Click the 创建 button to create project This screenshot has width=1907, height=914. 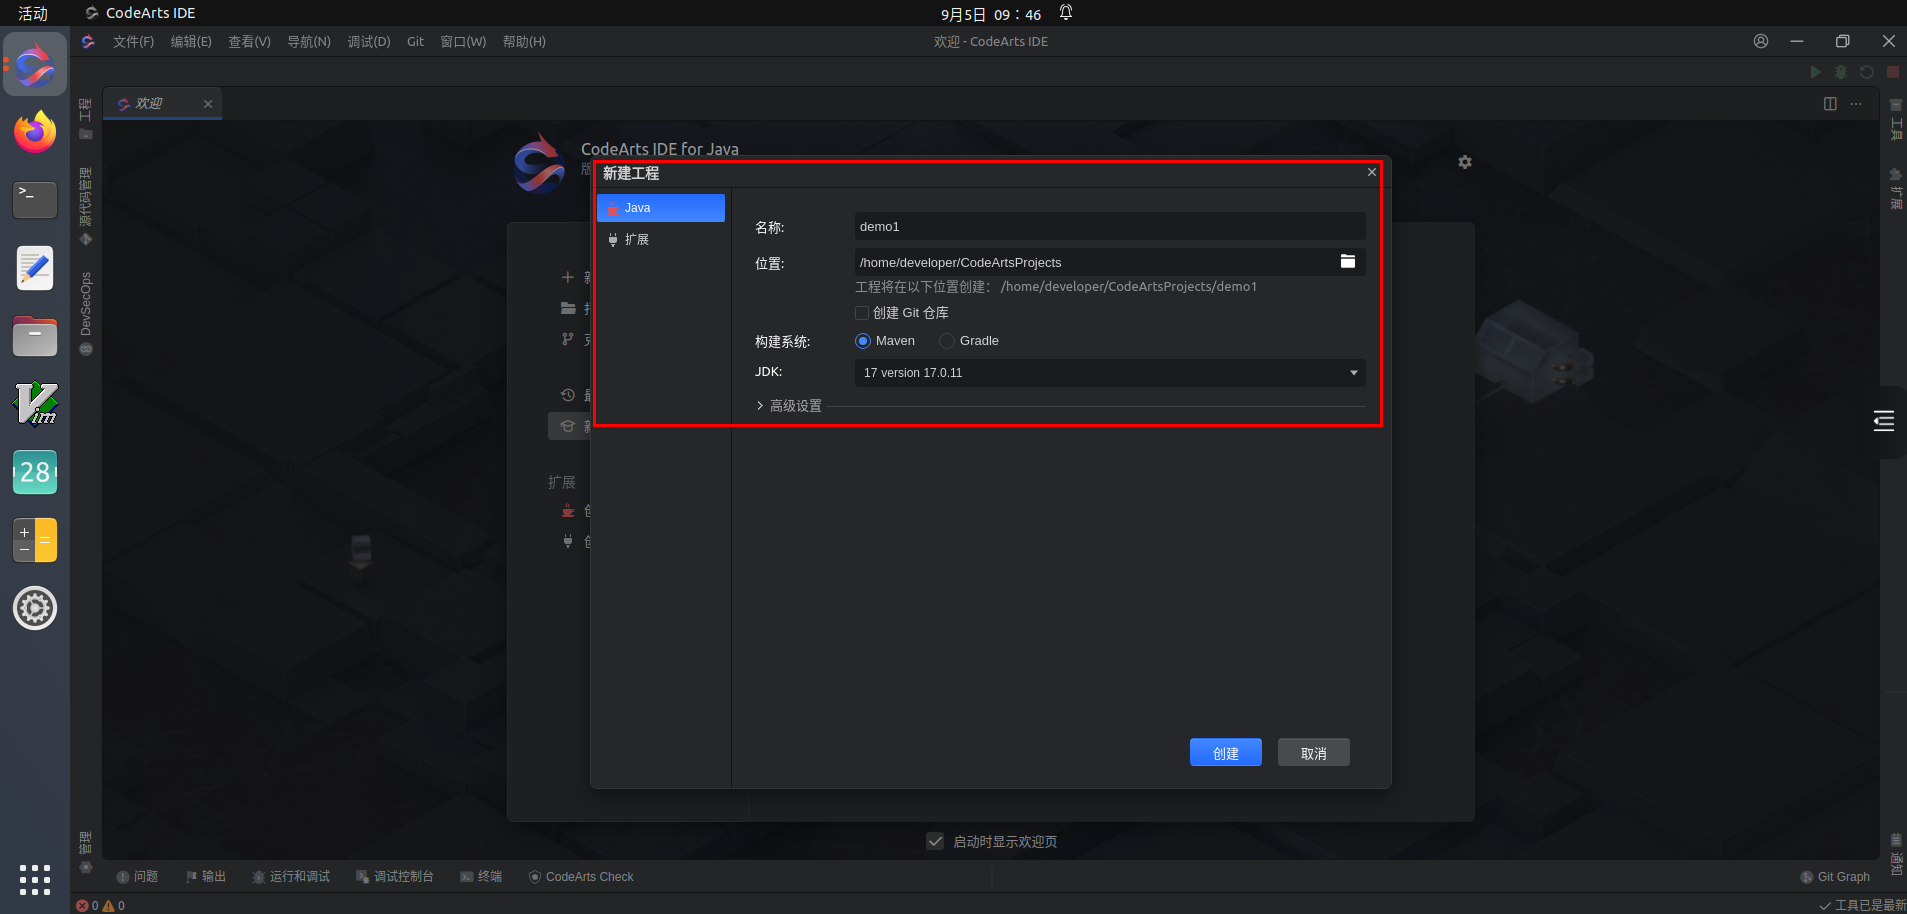click(x=1226, y=753)
